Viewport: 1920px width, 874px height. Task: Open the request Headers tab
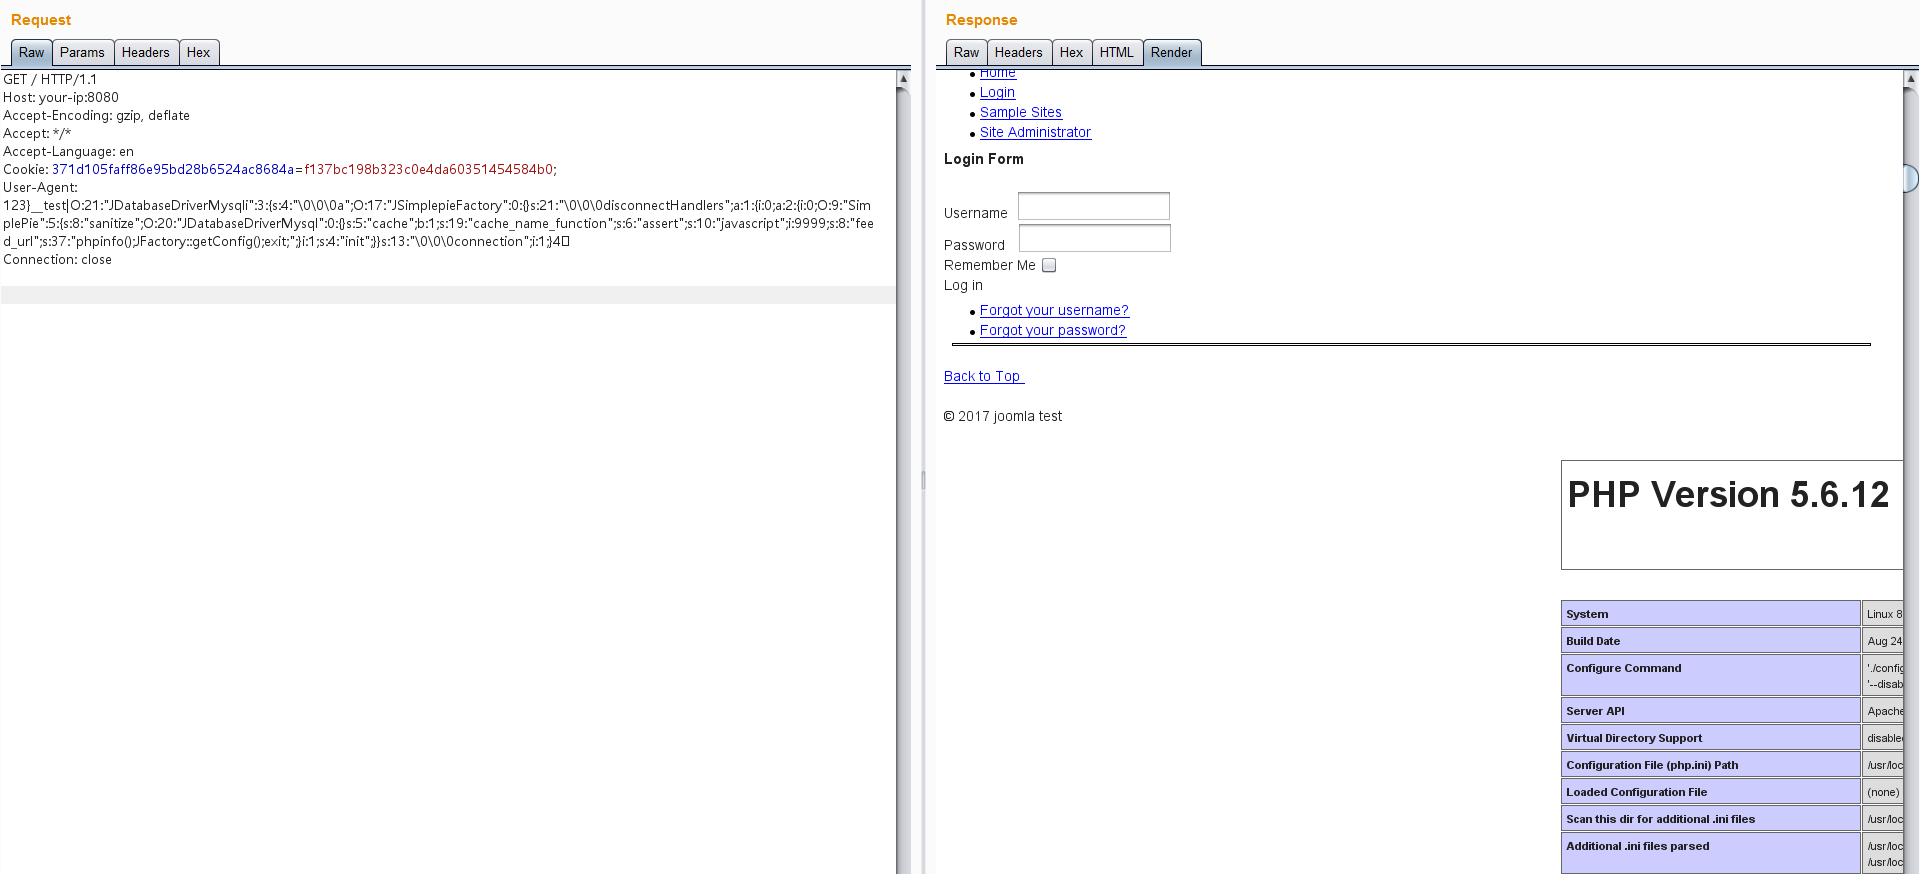(x=145, y=53)
